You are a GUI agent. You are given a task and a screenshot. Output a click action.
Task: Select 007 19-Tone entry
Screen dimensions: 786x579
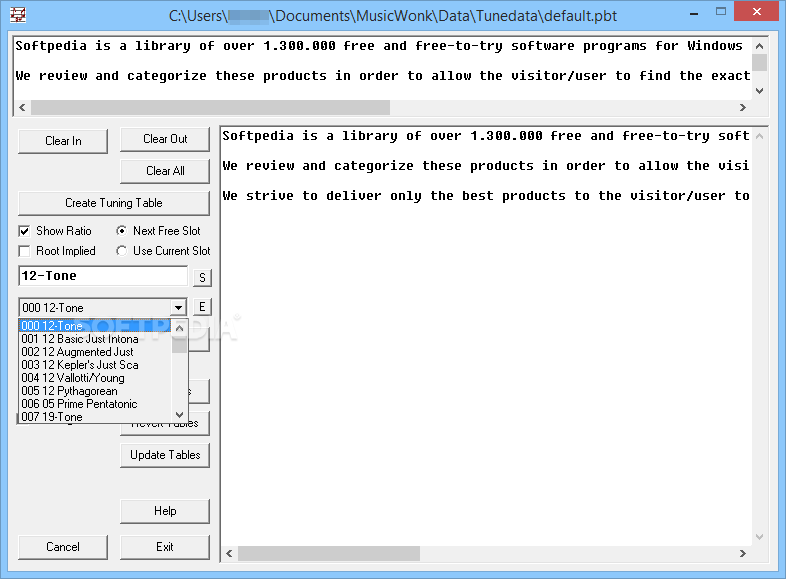[95, 417]
